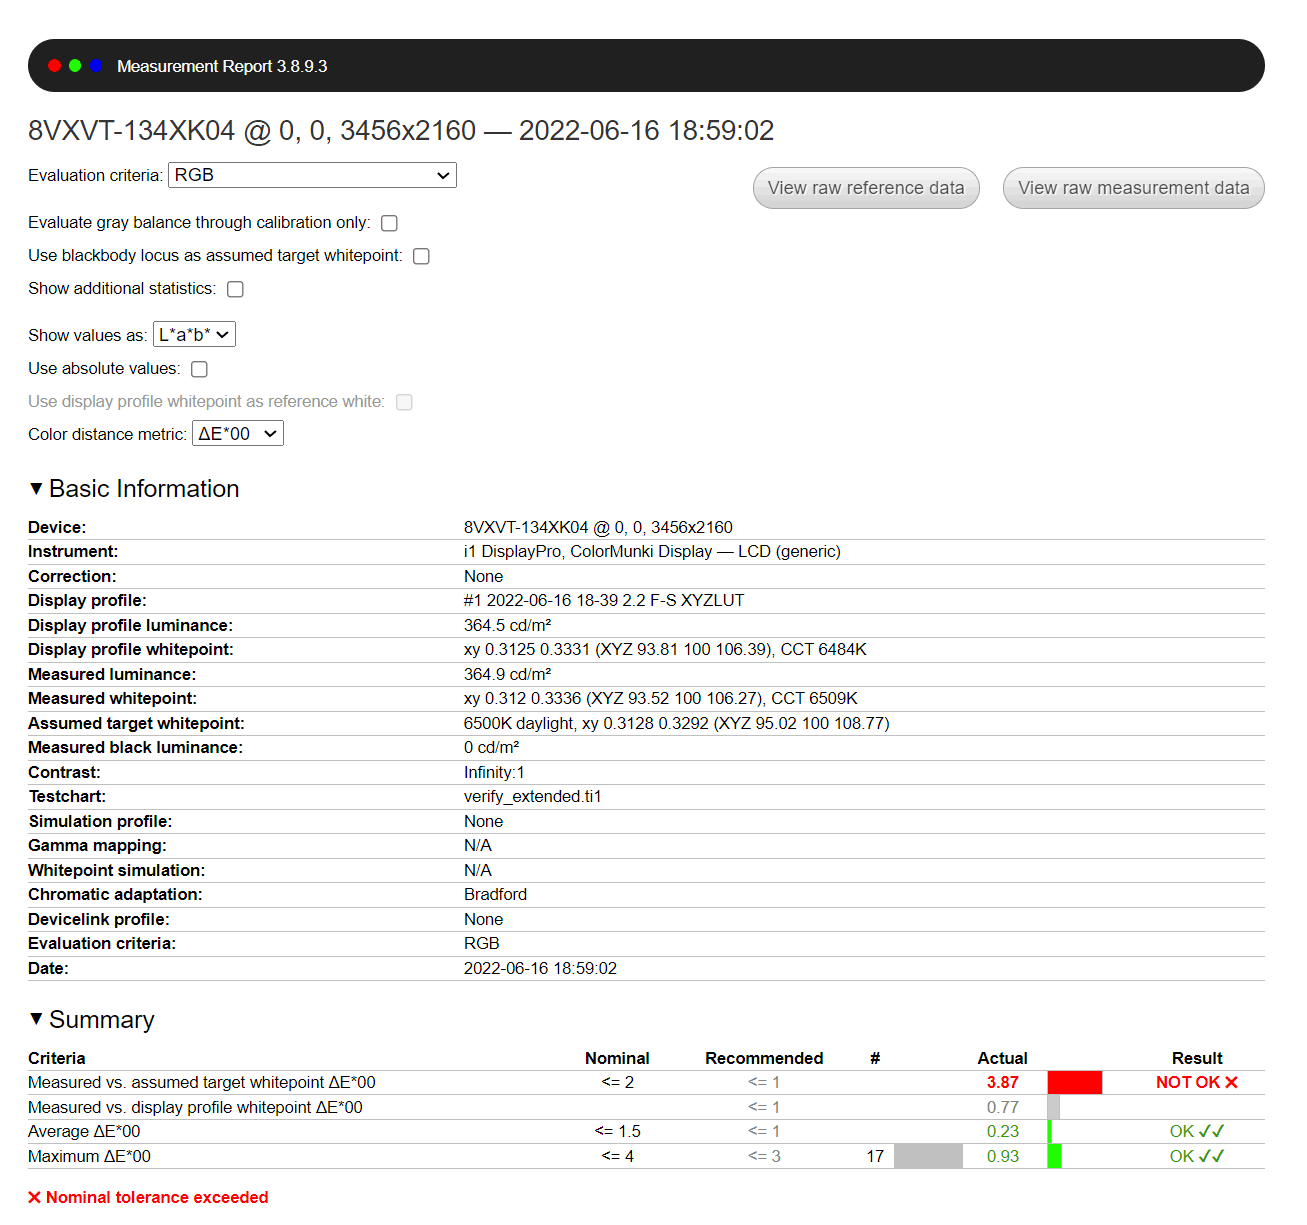Click the blue dot in the header
This screenshot has height=1225, width=1307.
tap(96, 66)
